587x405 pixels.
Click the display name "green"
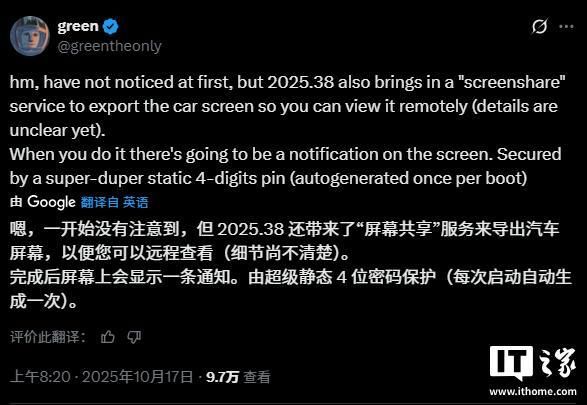78,26
